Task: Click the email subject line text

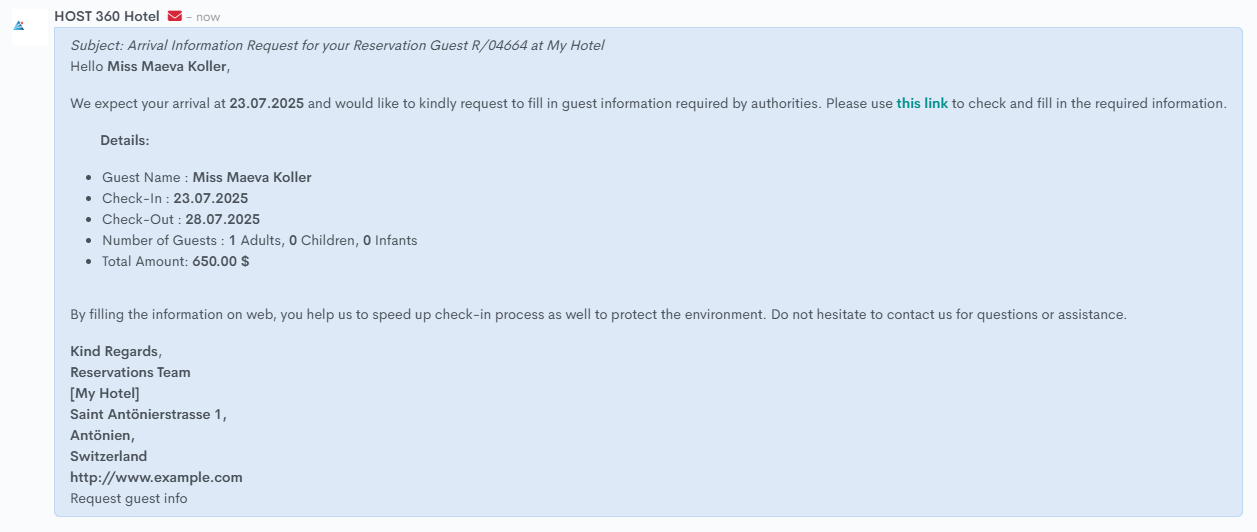Action: click(337, 45)
